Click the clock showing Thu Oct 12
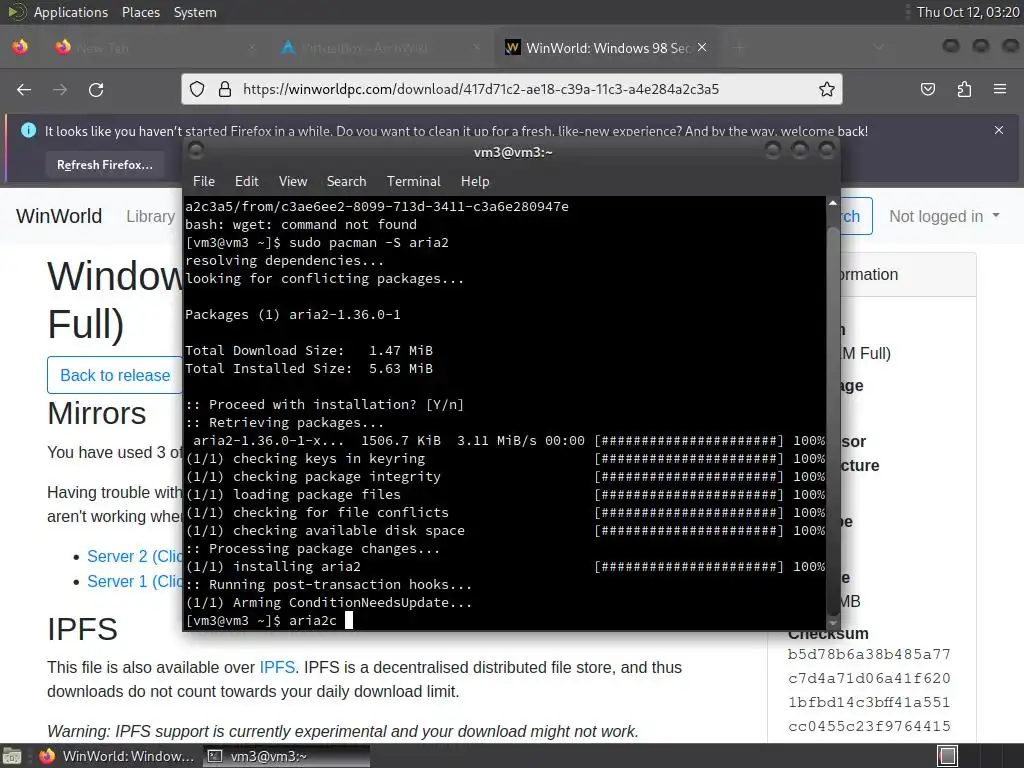The height and width of the screenshot is (768, 1024). pos(968,12)
